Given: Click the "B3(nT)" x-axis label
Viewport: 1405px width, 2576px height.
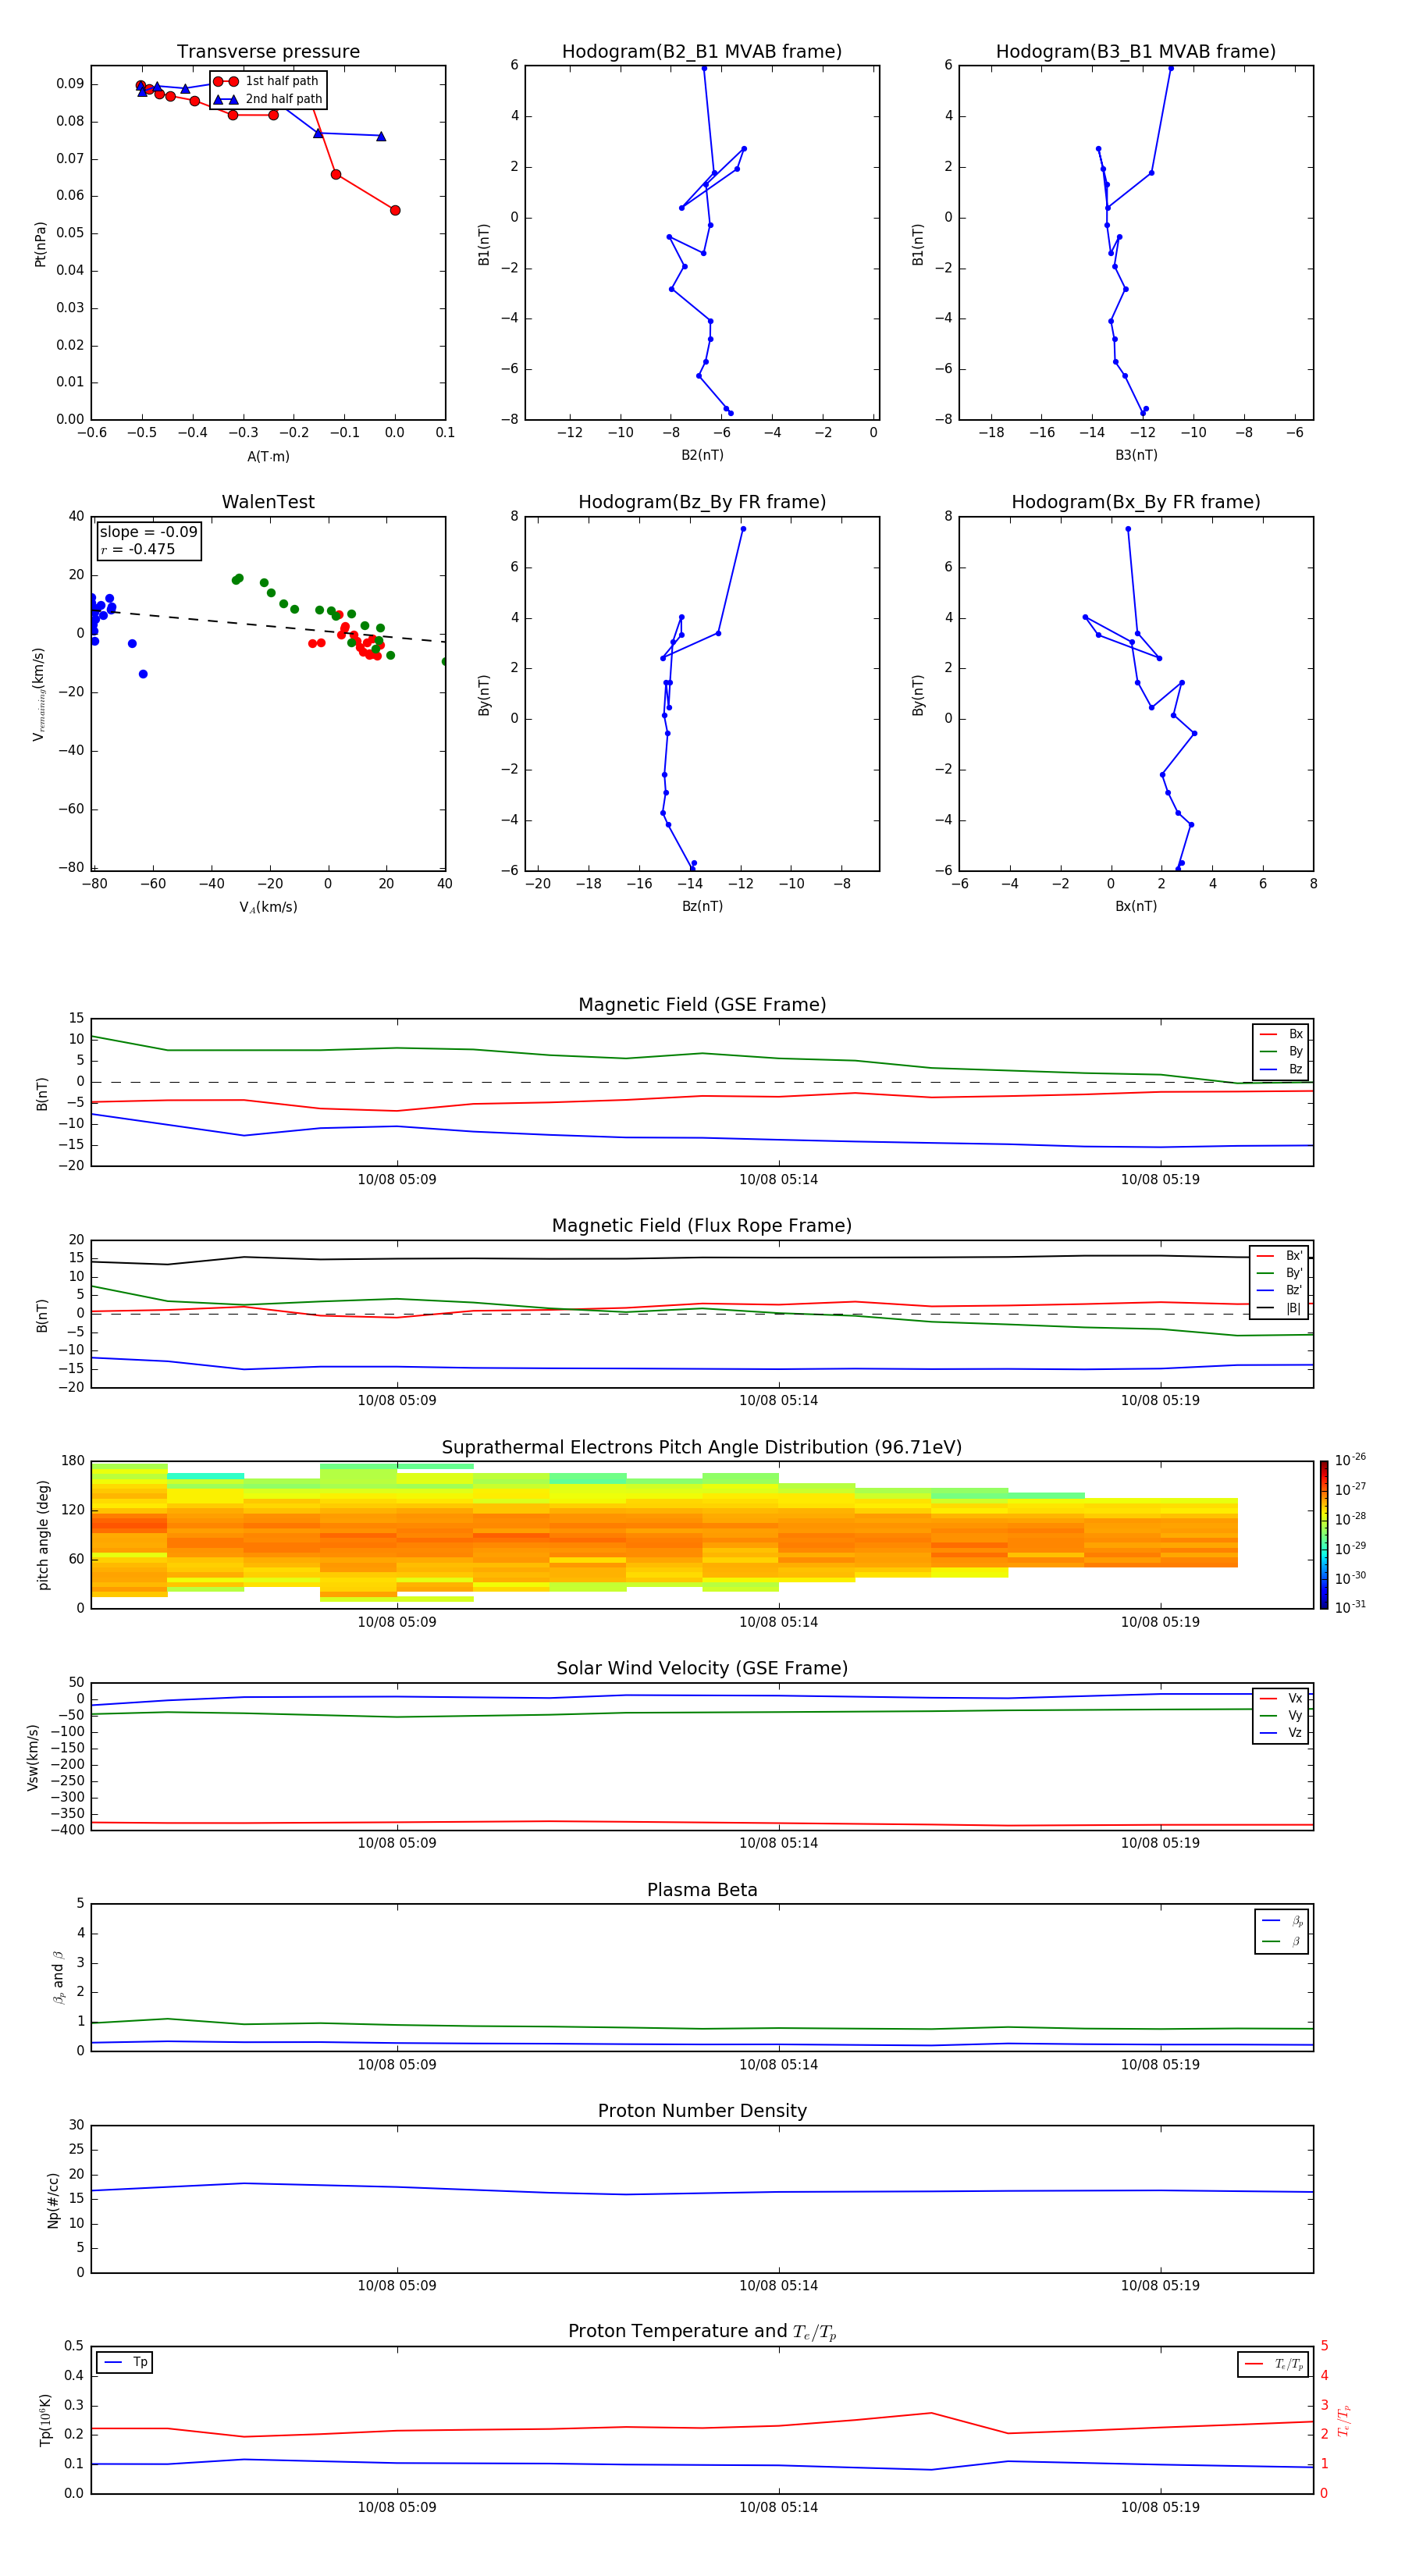Looking at the screenshot, I should (x=1136, y=455).
